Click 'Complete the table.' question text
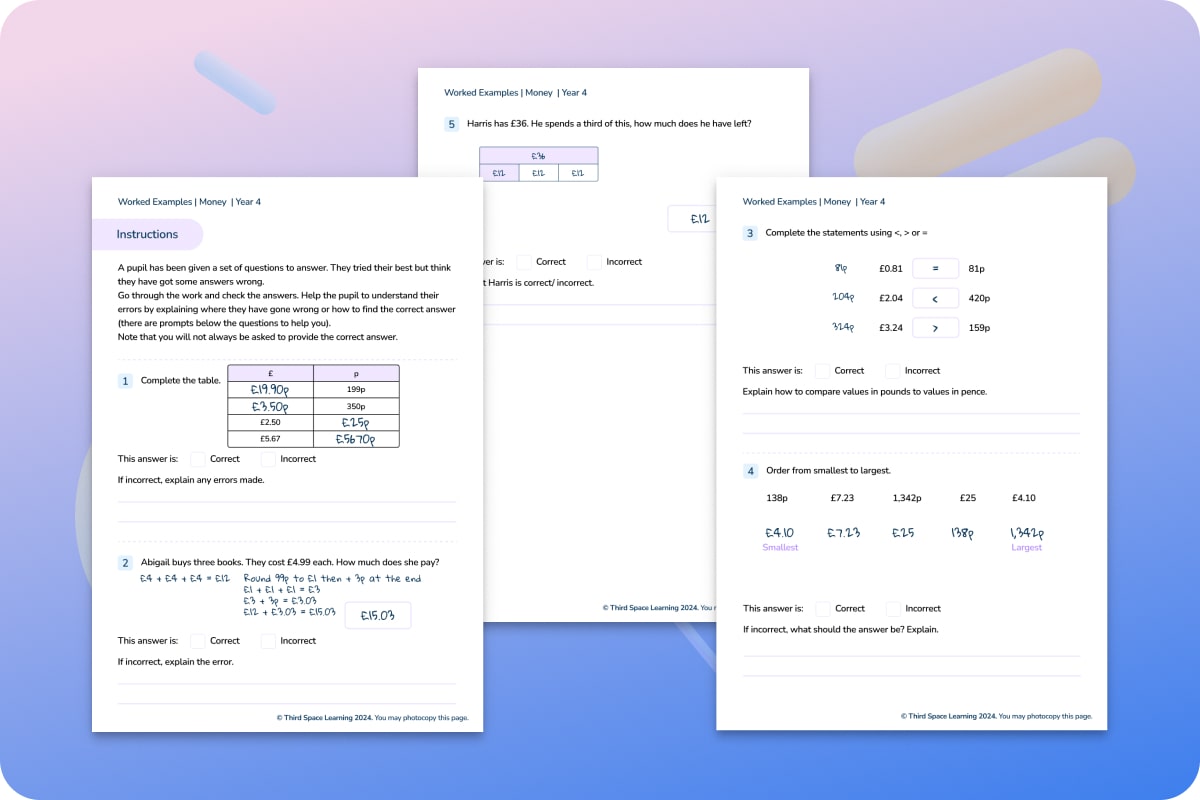This screenshot has height=800, width=1200. pos(181,381)
